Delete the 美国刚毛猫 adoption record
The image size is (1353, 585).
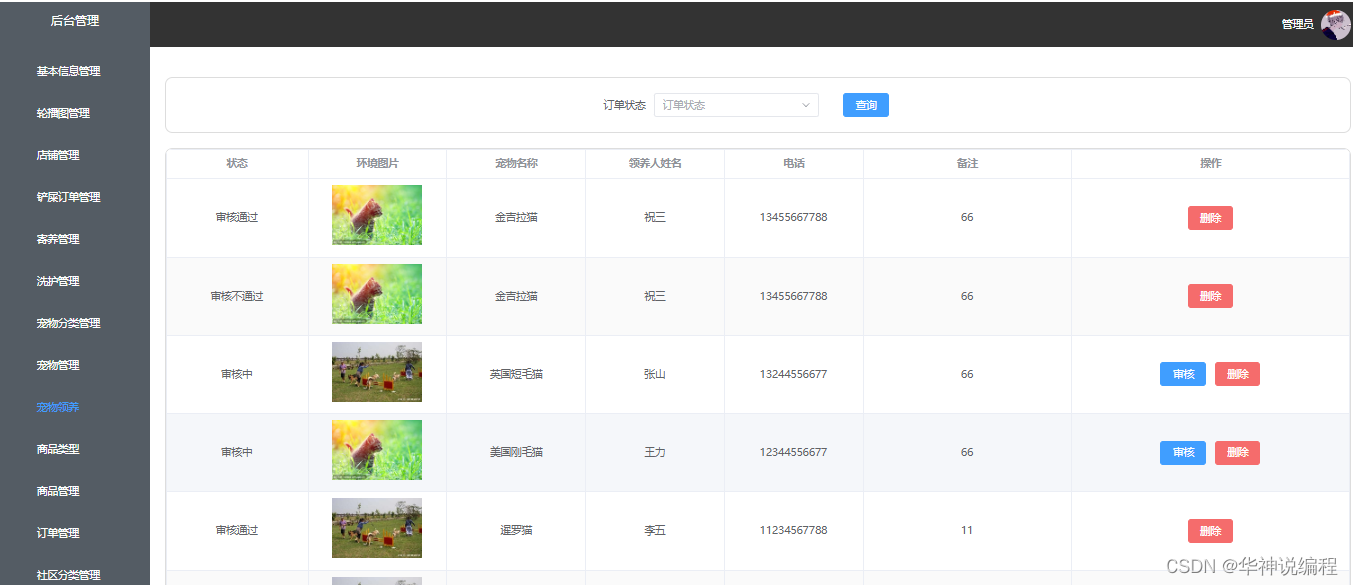pyautogui.click(x=1237, y=453)
